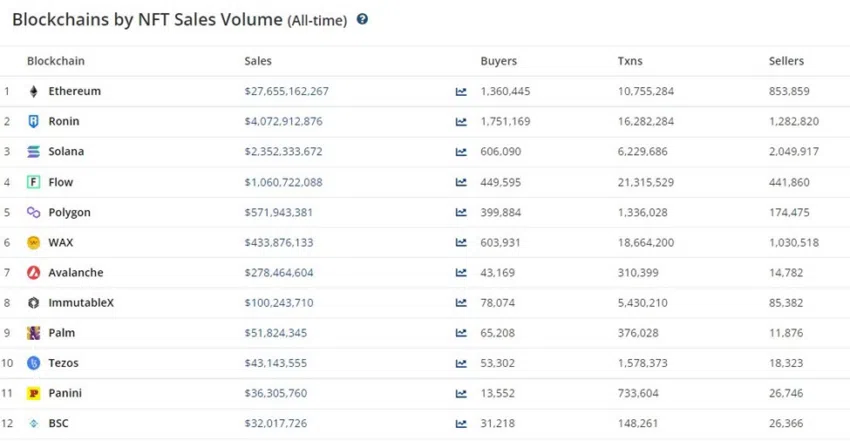
Task: Open Ethereum sales chart icon
Action: click(461, 92)
